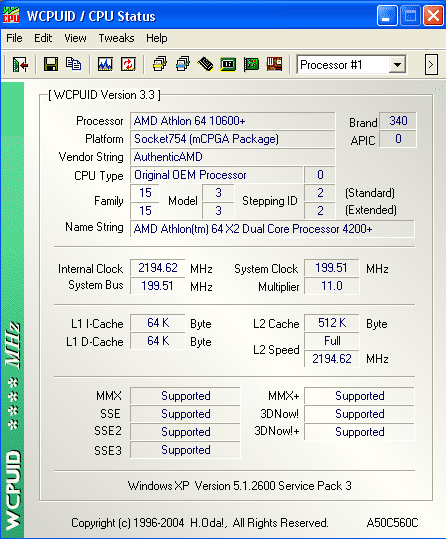Click the System Clock value 199.51
This screenshot has width=446, height=539.
click(x=331, y=268)
